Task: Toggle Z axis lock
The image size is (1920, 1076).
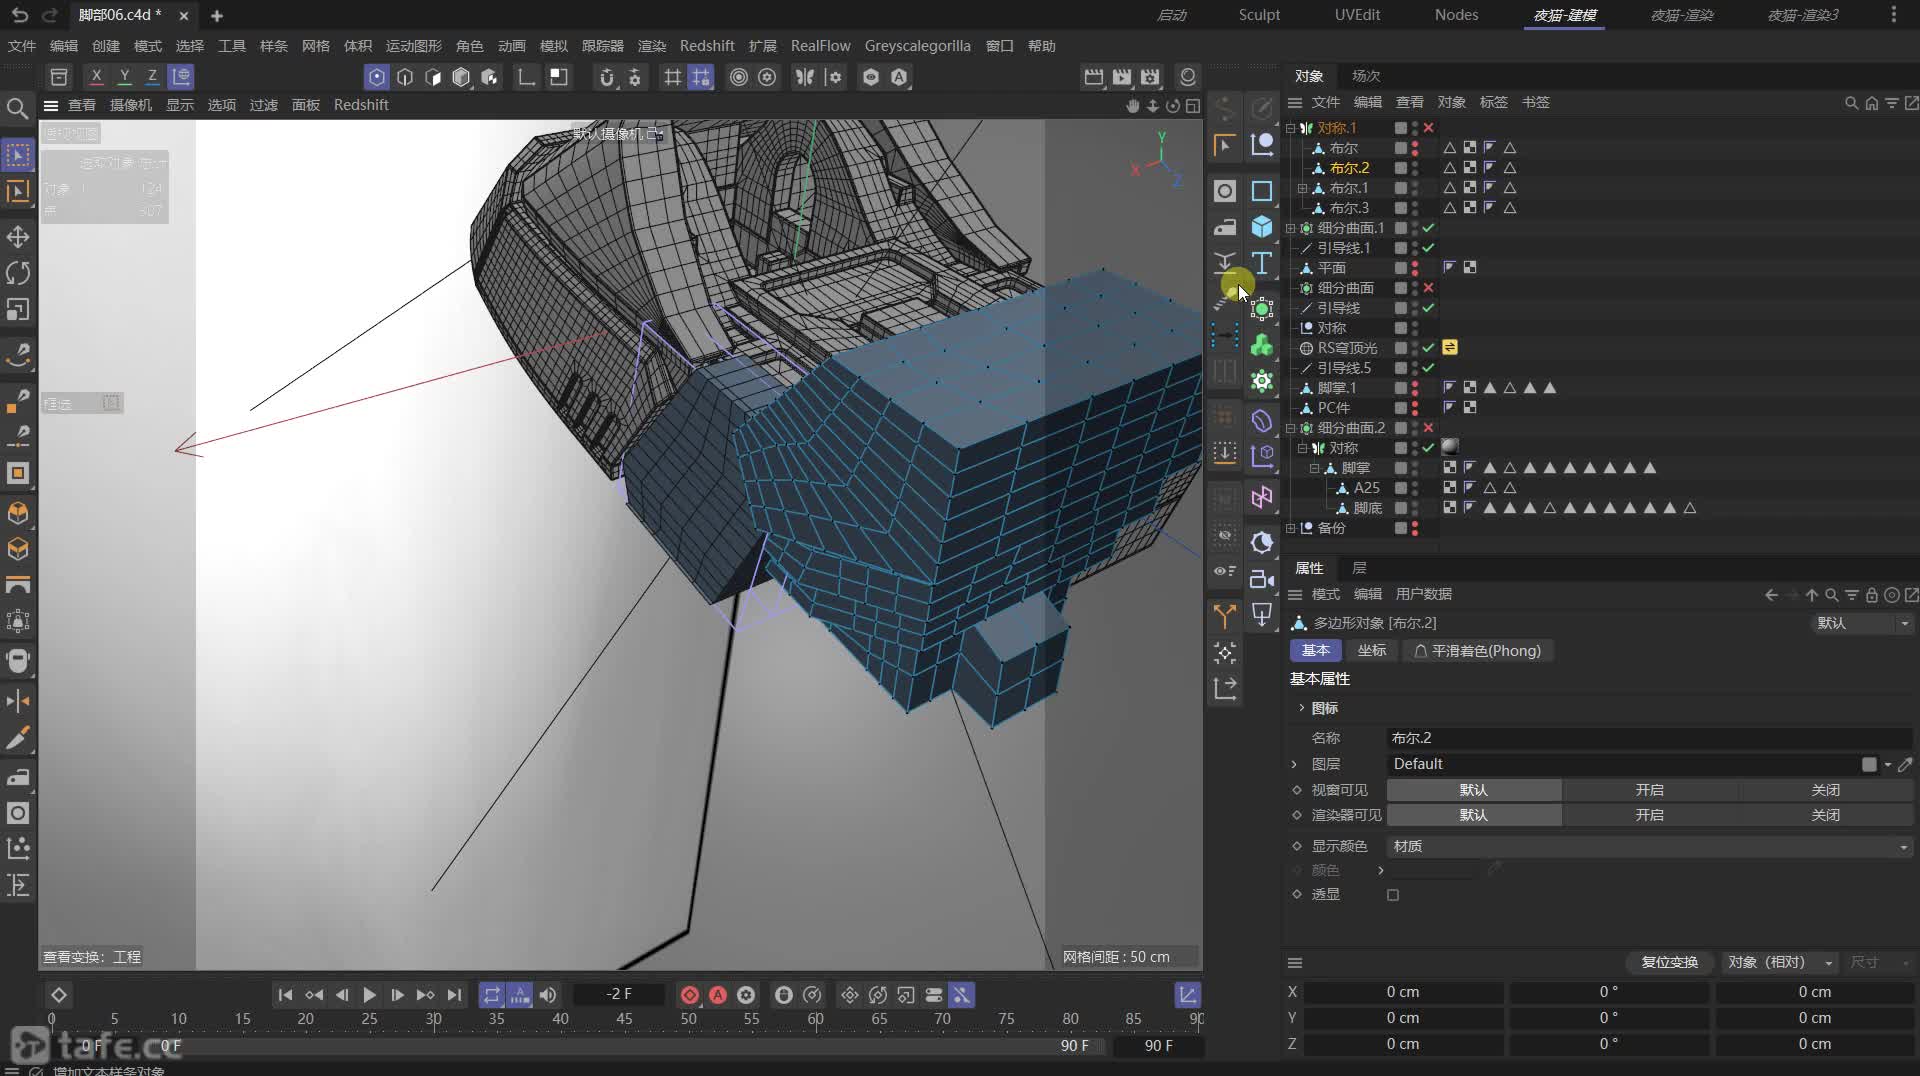Action: (x=152, y=76)
